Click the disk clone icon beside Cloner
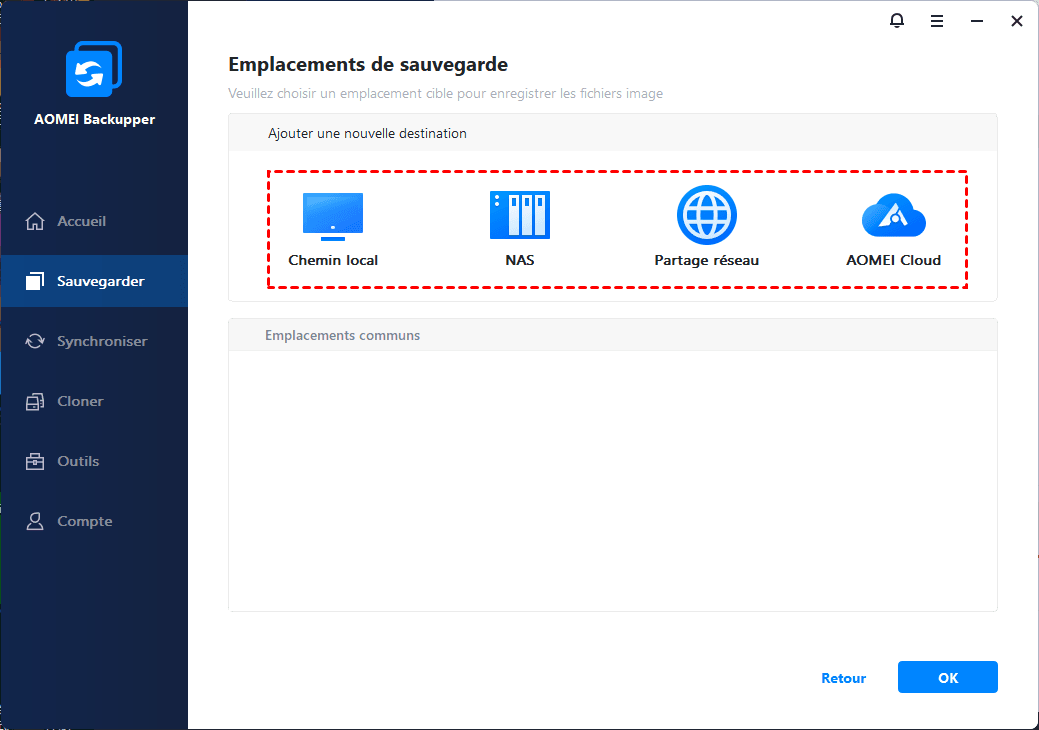The width and height of the screenshot is (1039, 730). 35,401
